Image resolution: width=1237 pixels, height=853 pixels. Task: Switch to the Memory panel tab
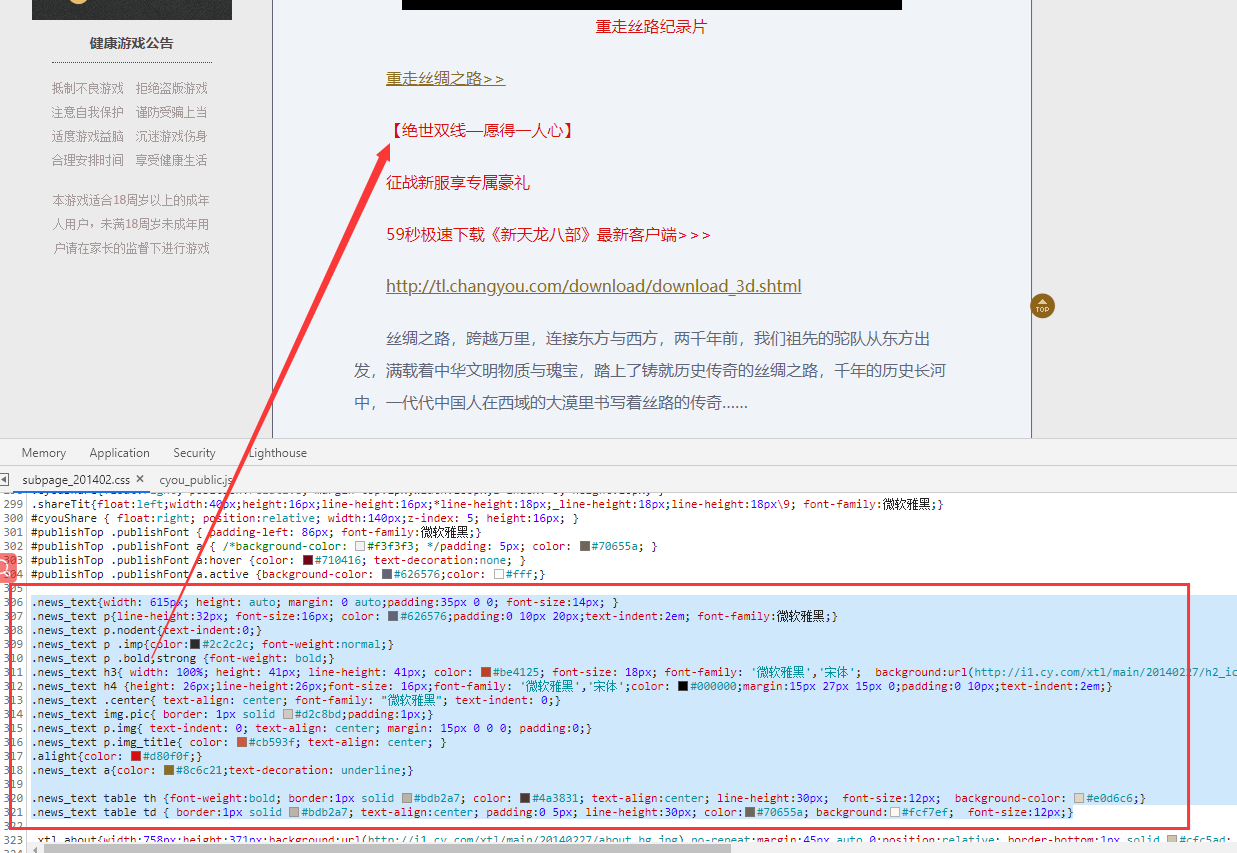click(x=44, y=453)
